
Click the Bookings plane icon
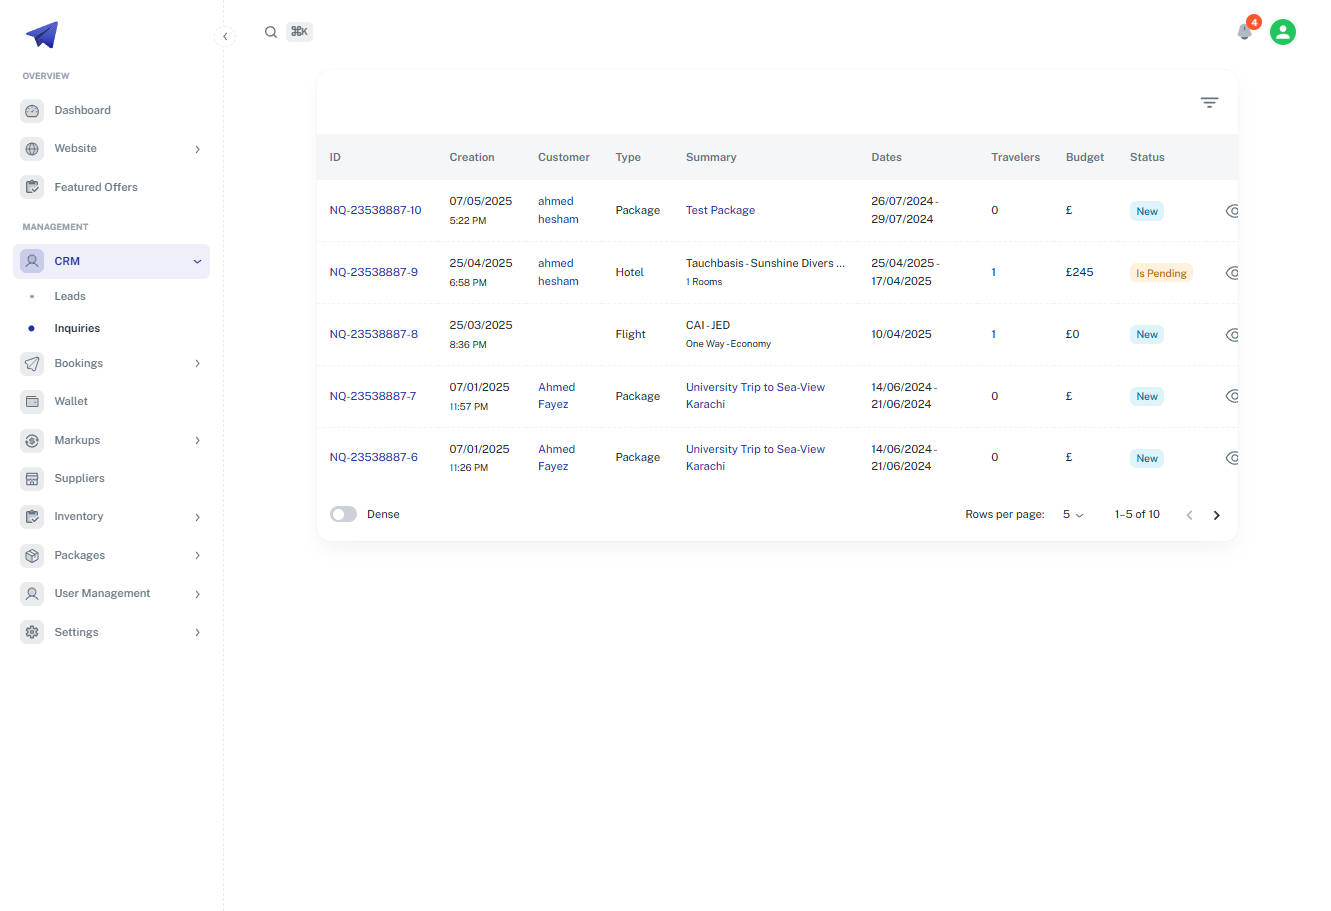coord(32,364)
